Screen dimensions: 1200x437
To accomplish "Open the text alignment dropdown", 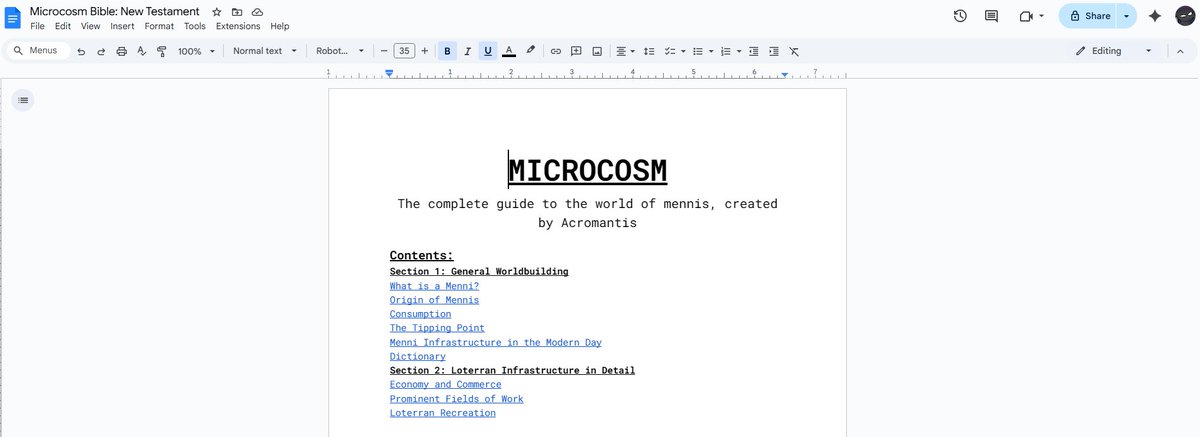I will point(626,51).
